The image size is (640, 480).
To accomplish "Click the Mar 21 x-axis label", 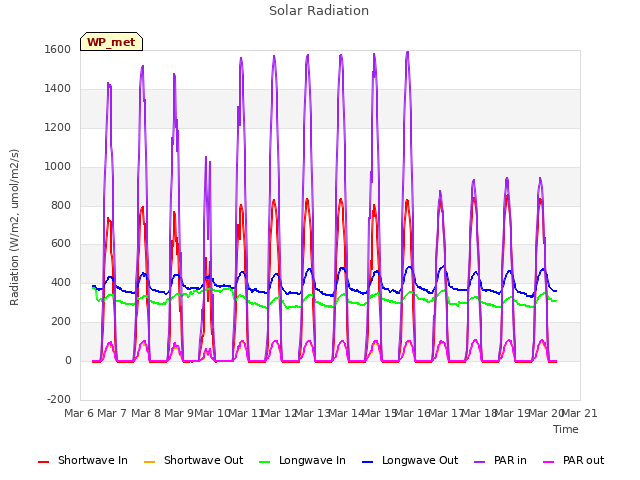I will click(x=580, y=413).
